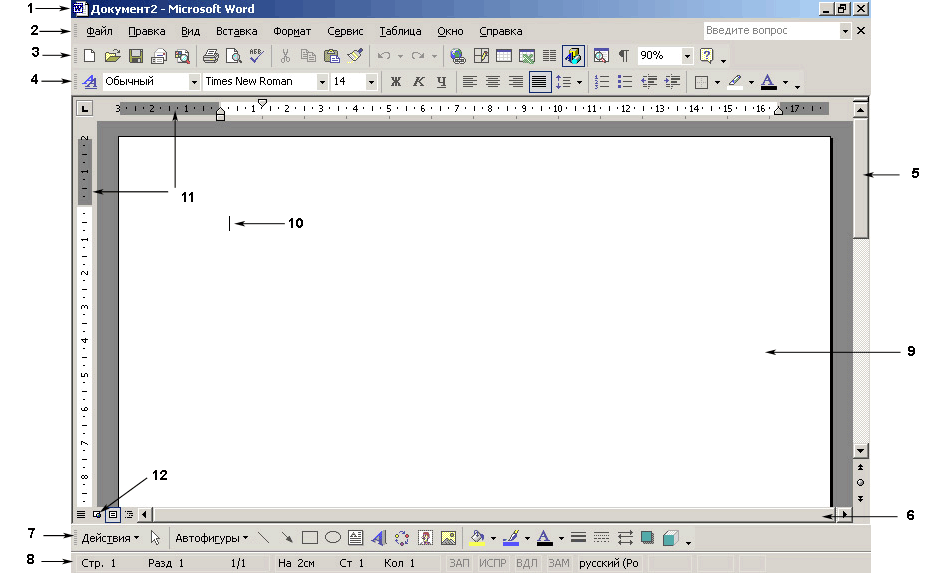Viewport: 942px width, 573px height.
Task: Insert WordArt object
Action: tap(379, 538)
